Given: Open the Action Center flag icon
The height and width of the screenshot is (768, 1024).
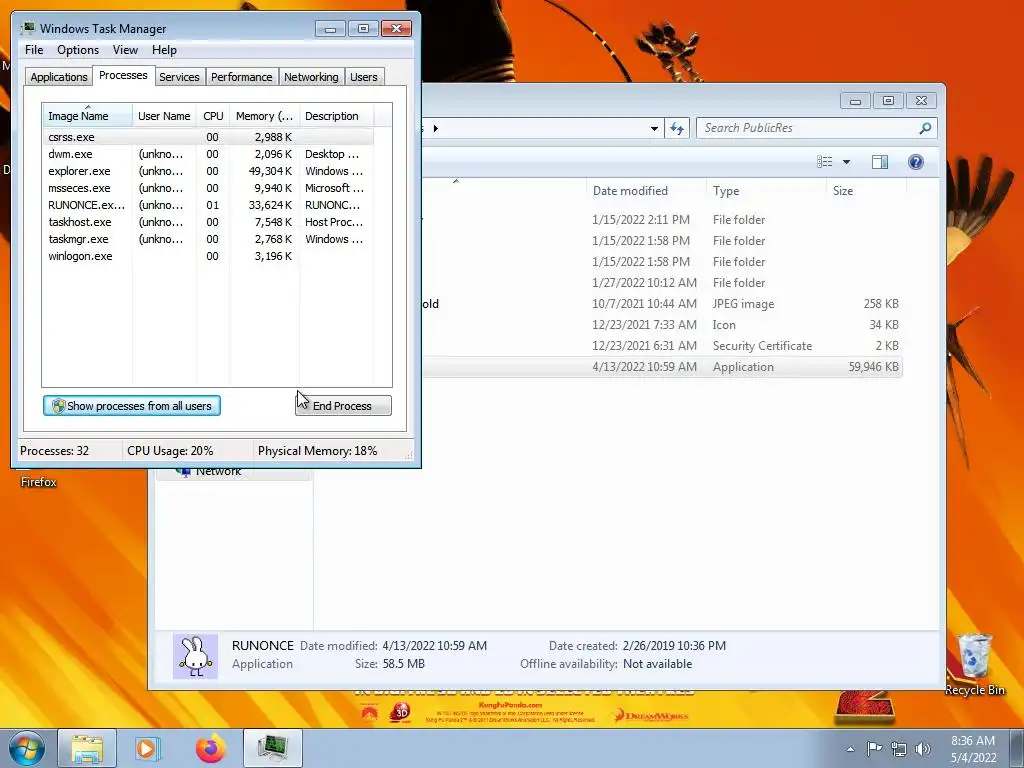Looking at the screenshot, I should (x=874, y=748).
